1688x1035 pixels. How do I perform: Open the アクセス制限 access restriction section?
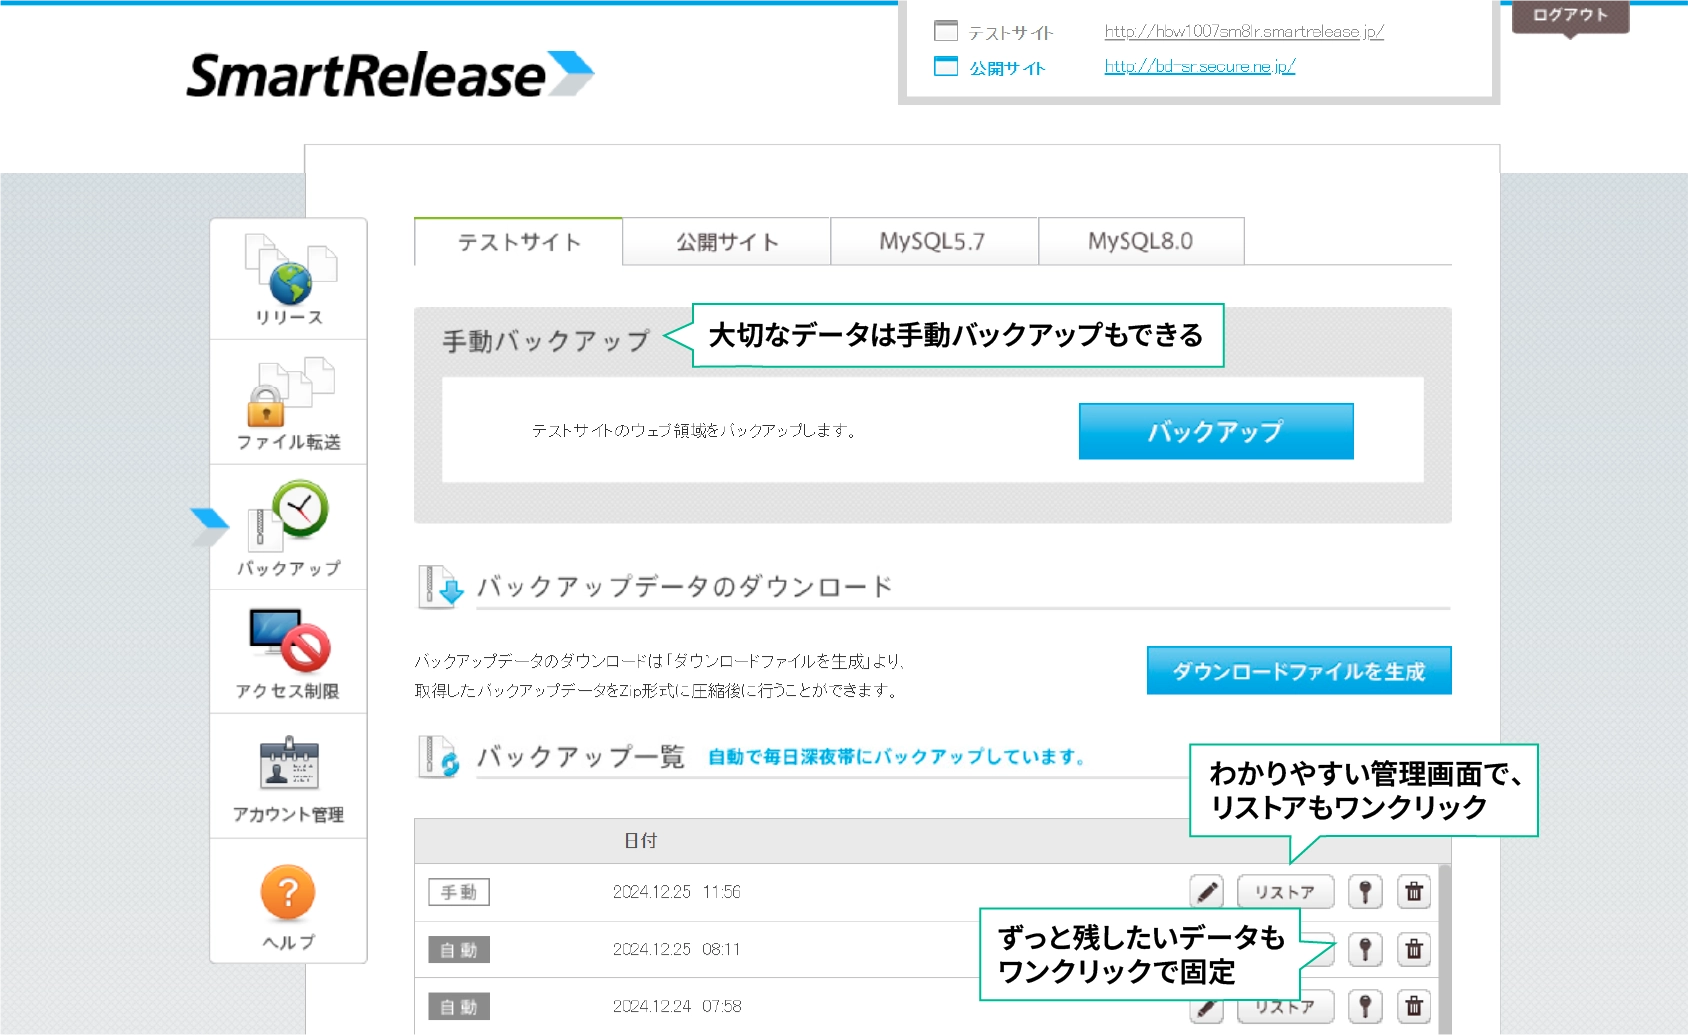point(289,652)
